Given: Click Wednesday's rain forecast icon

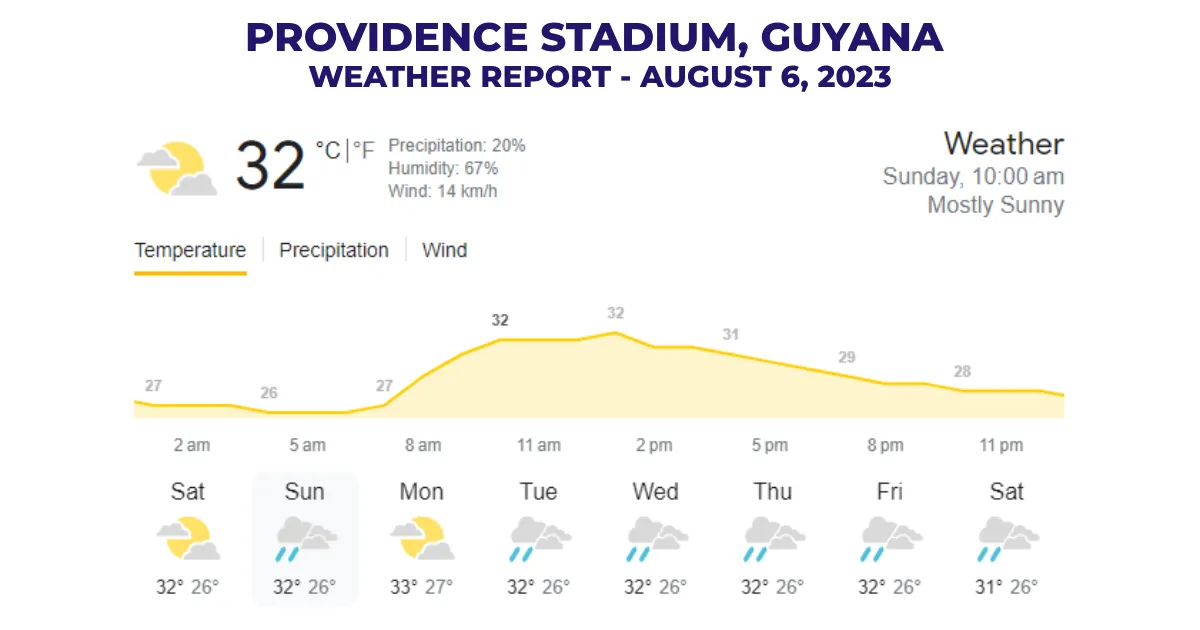Looking at the screenshot, I should pos(656,538).
